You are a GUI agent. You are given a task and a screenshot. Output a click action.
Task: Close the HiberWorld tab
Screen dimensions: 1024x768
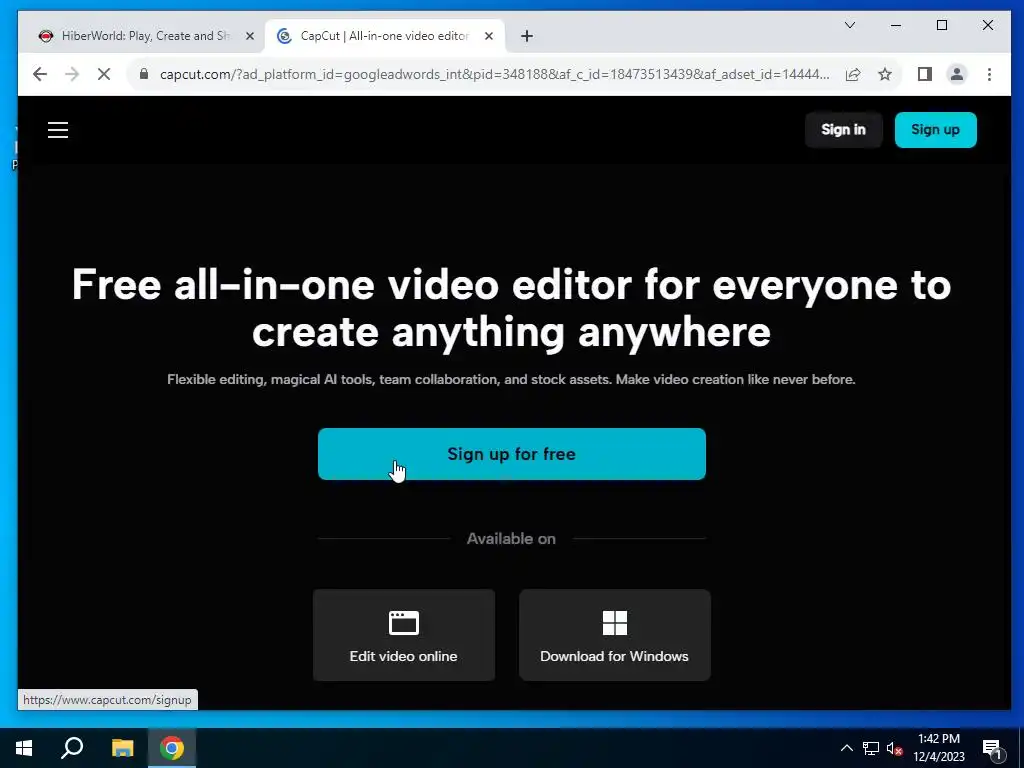click(249, 36)
